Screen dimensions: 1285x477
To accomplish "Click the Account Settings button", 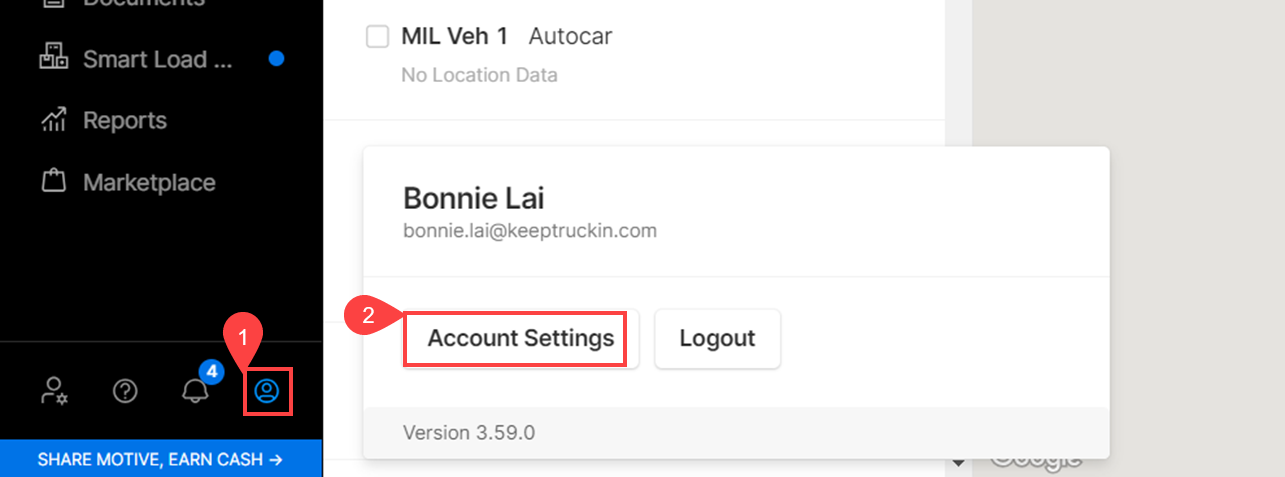I will (x=521, y=338).
